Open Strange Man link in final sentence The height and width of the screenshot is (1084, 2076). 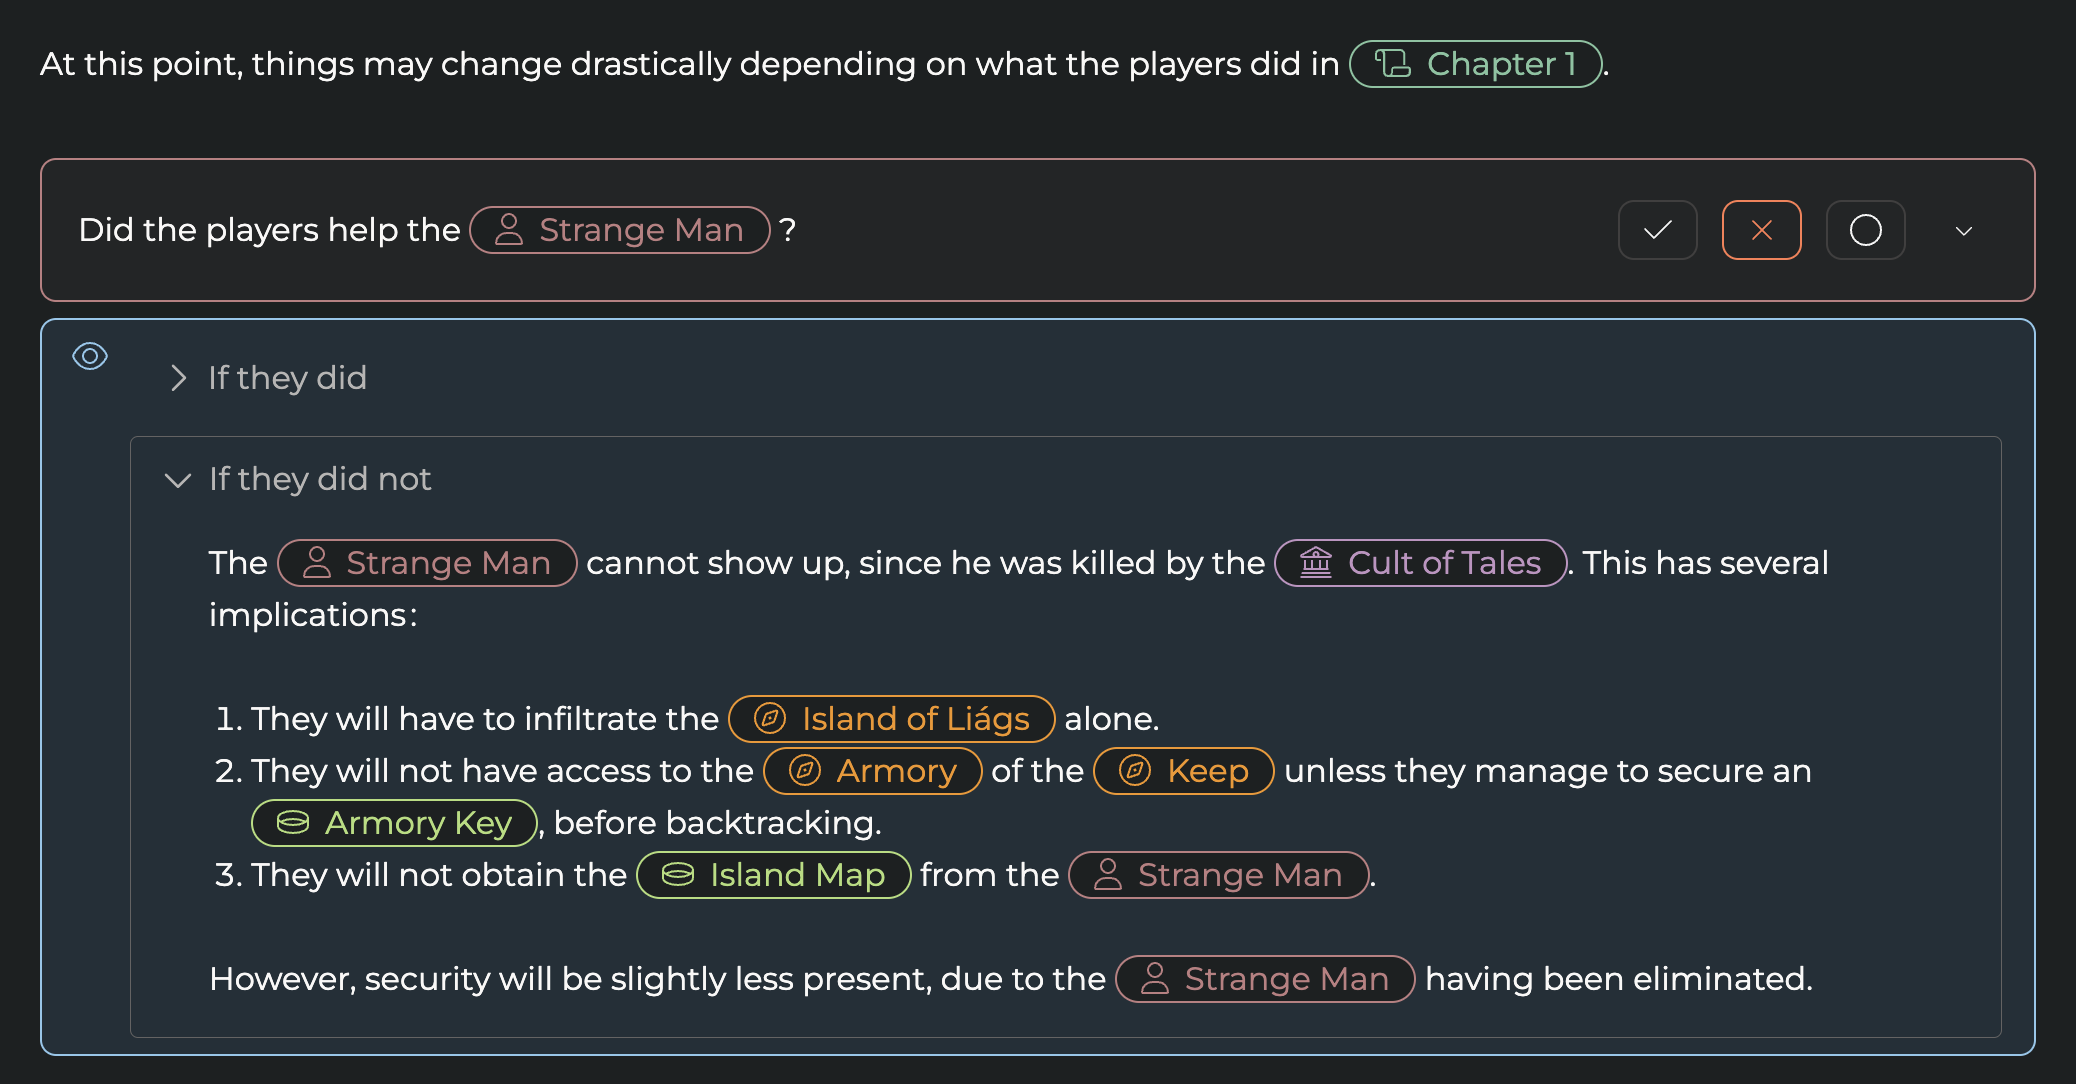tap(1285, 979)
